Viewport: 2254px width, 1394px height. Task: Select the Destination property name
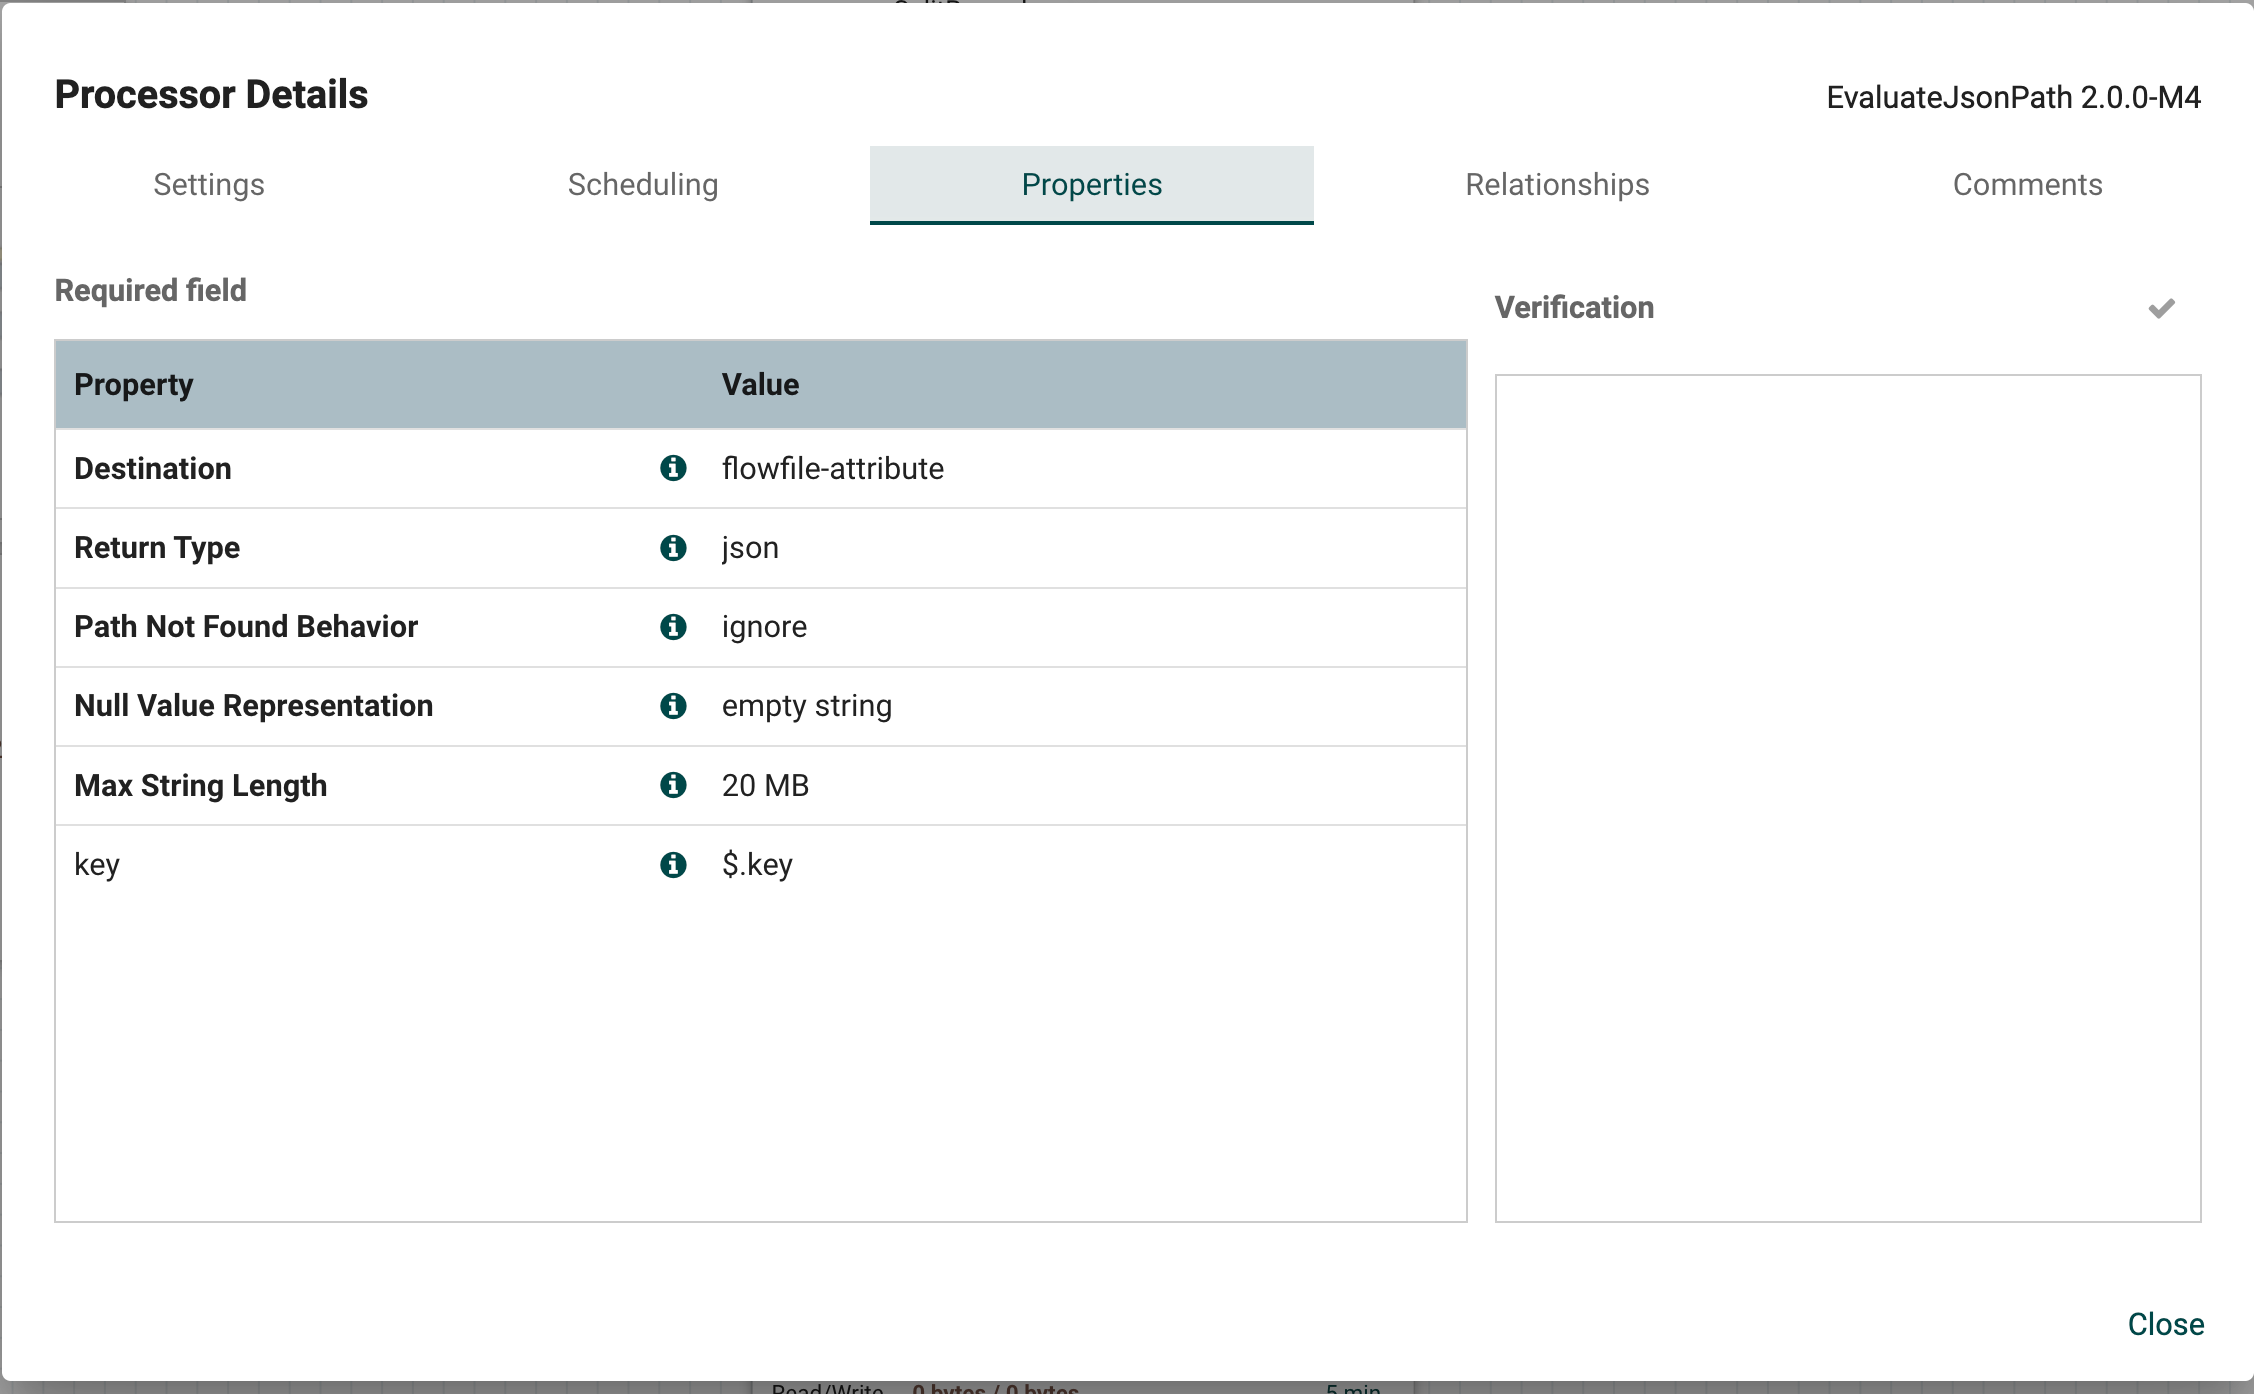153,468
